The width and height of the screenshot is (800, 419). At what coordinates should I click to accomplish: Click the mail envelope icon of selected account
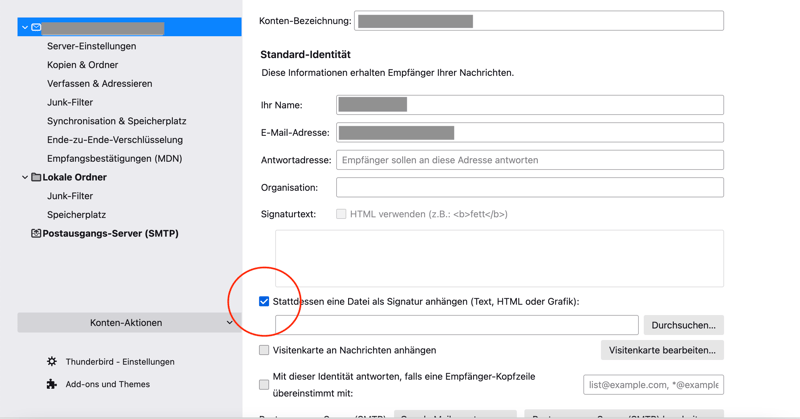click(36, 27)
